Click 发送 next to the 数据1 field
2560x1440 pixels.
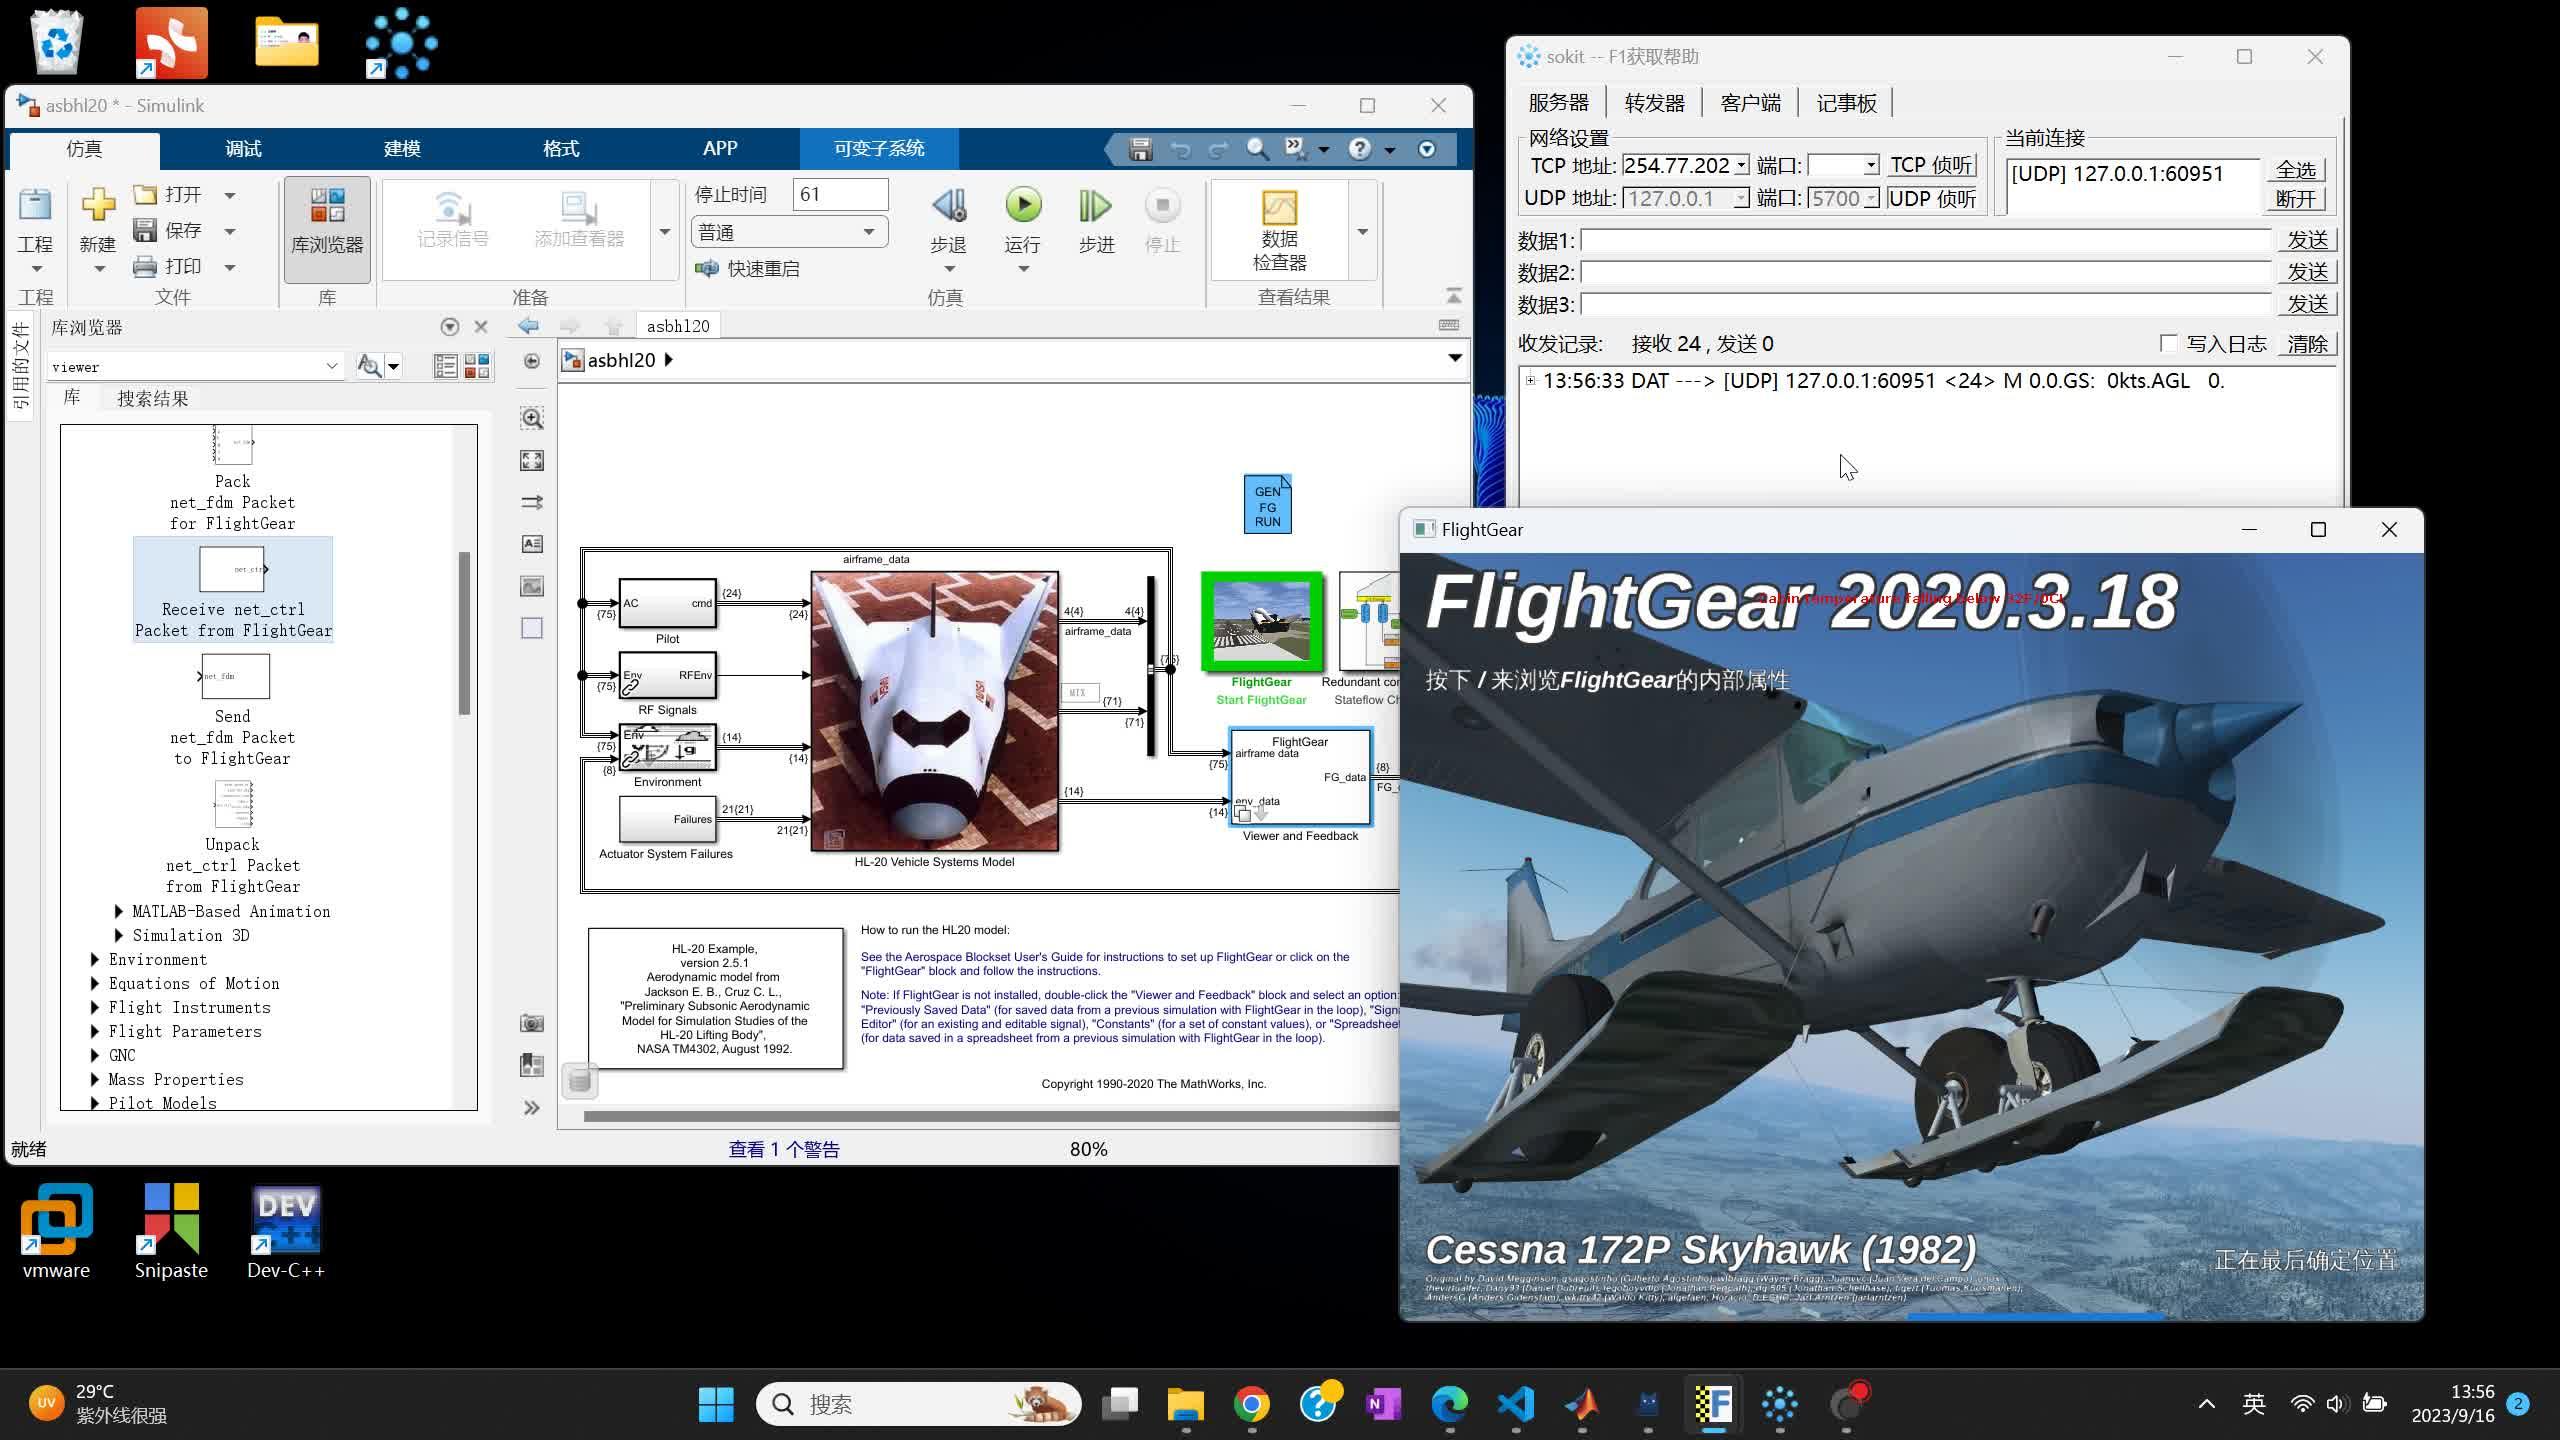point(2307,239)
